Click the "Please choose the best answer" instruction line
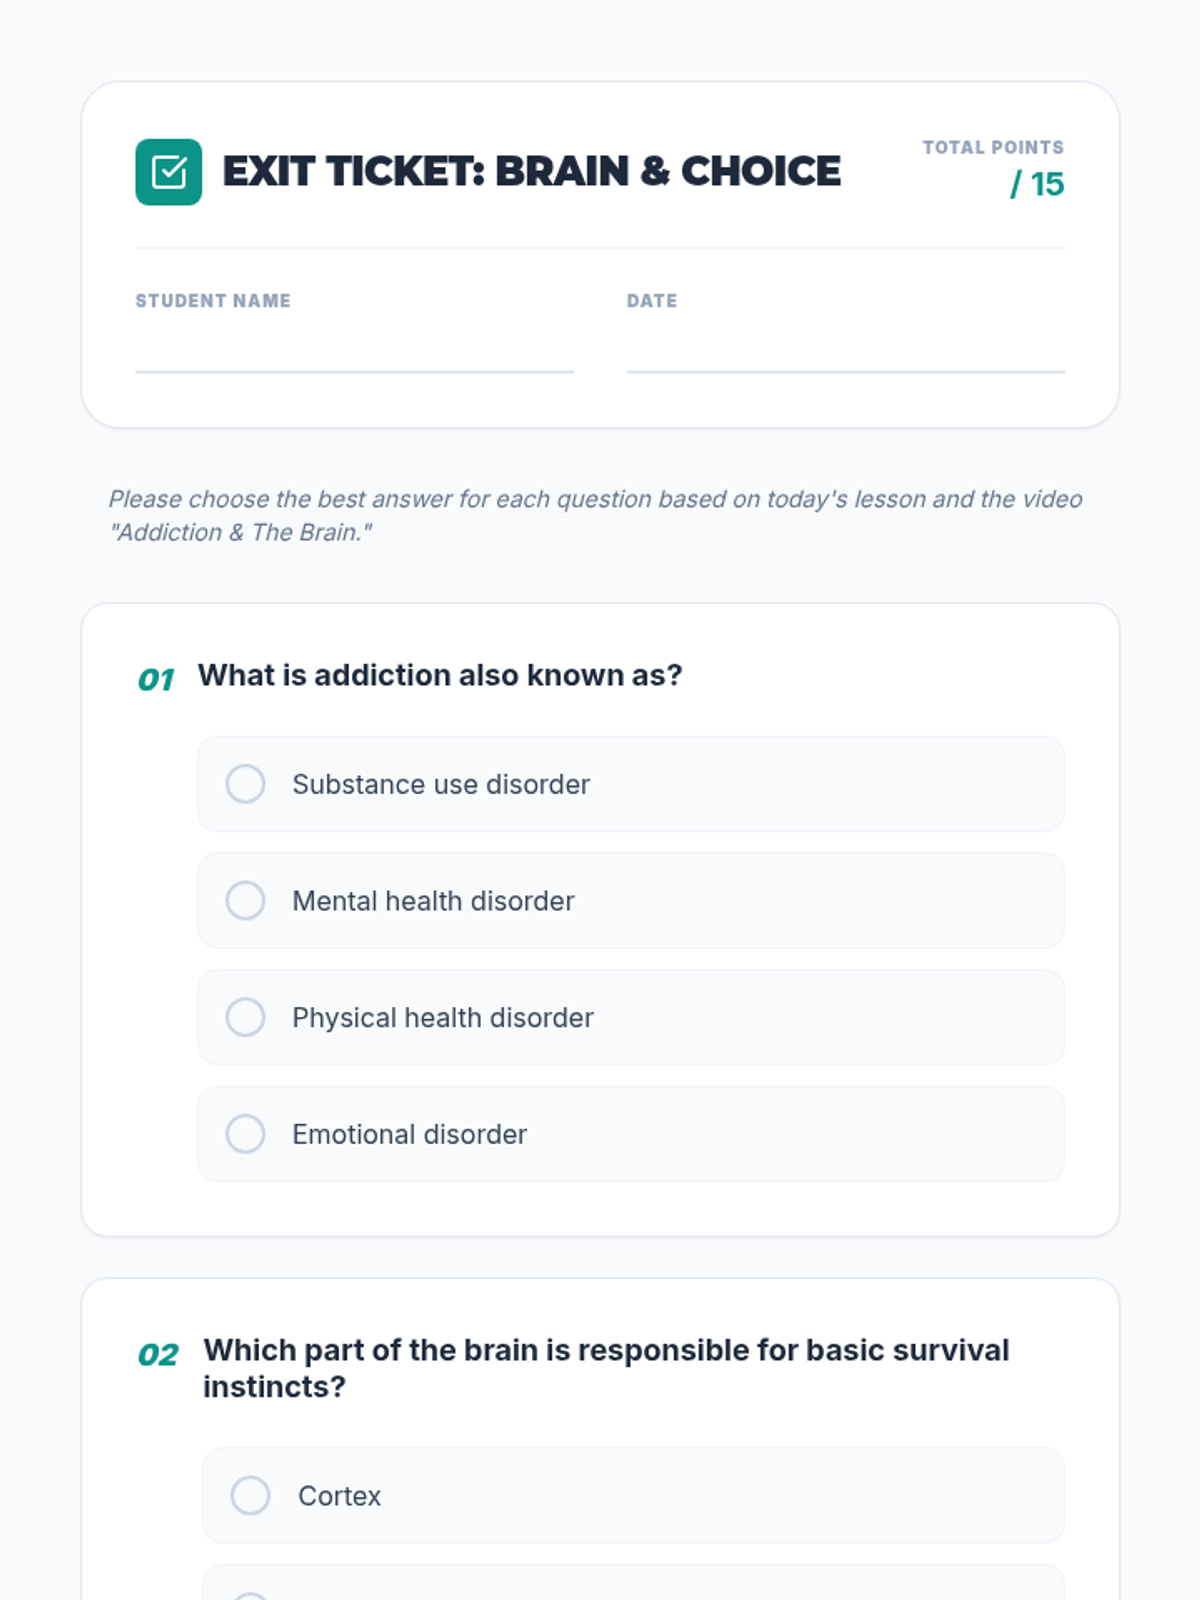This screenshot has width=1200, height=1600. pyautogui.click(x=595, y=499)
